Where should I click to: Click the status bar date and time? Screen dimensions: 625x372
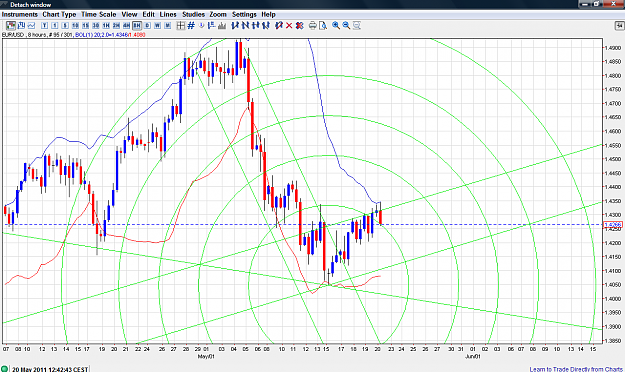50,369
